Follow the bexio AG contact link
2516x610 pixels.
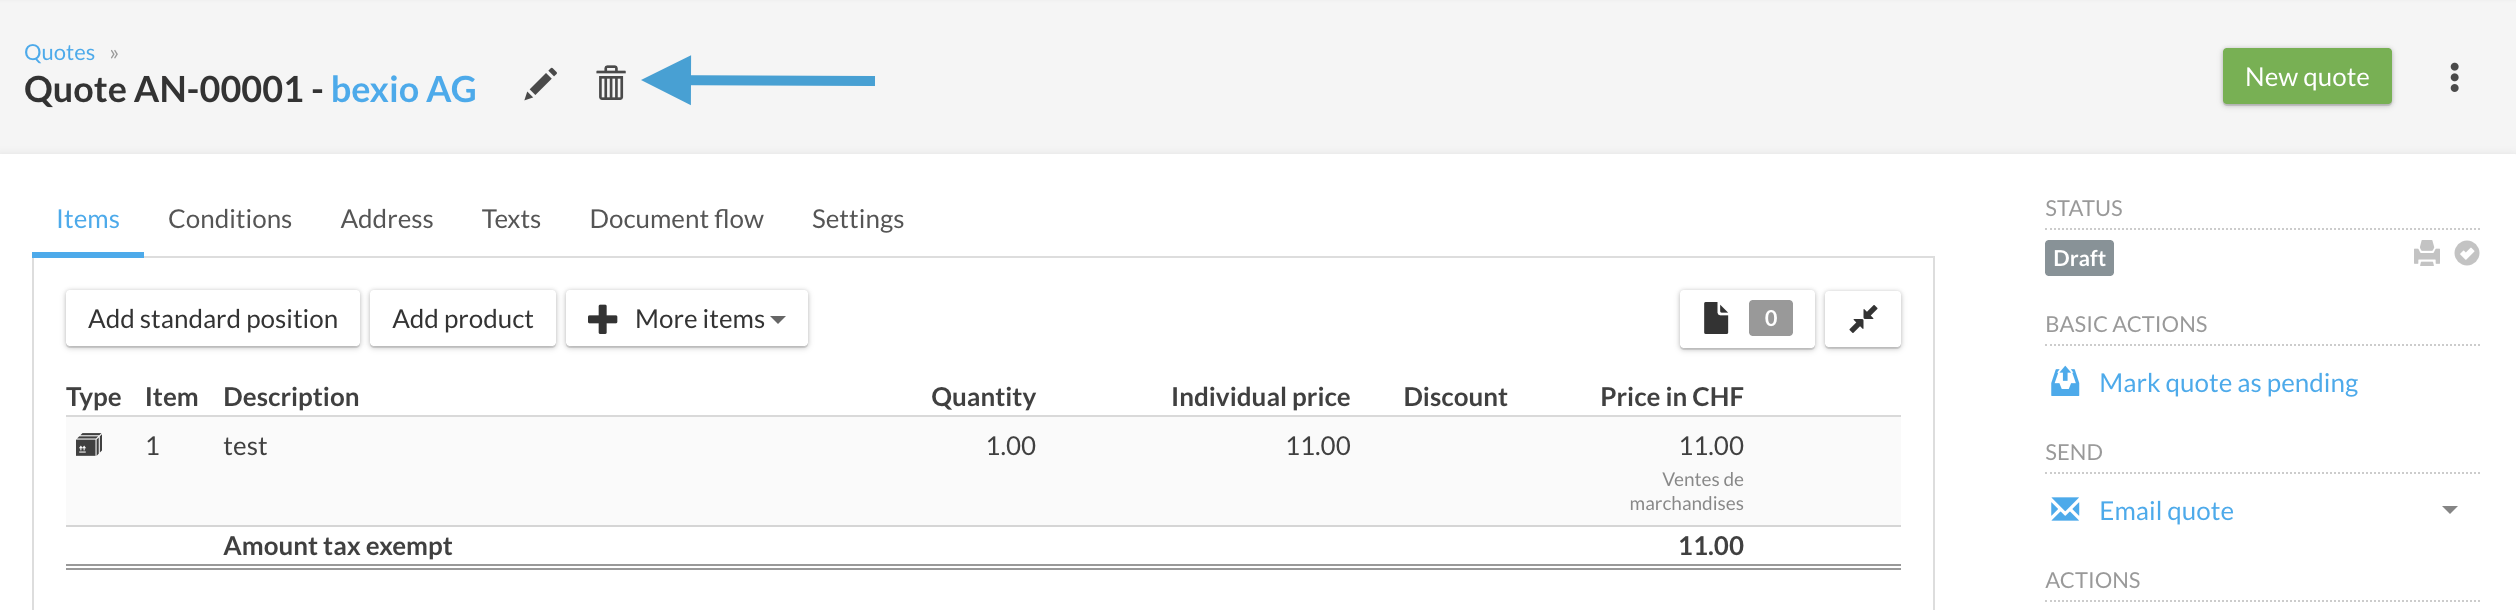[404, 89]
